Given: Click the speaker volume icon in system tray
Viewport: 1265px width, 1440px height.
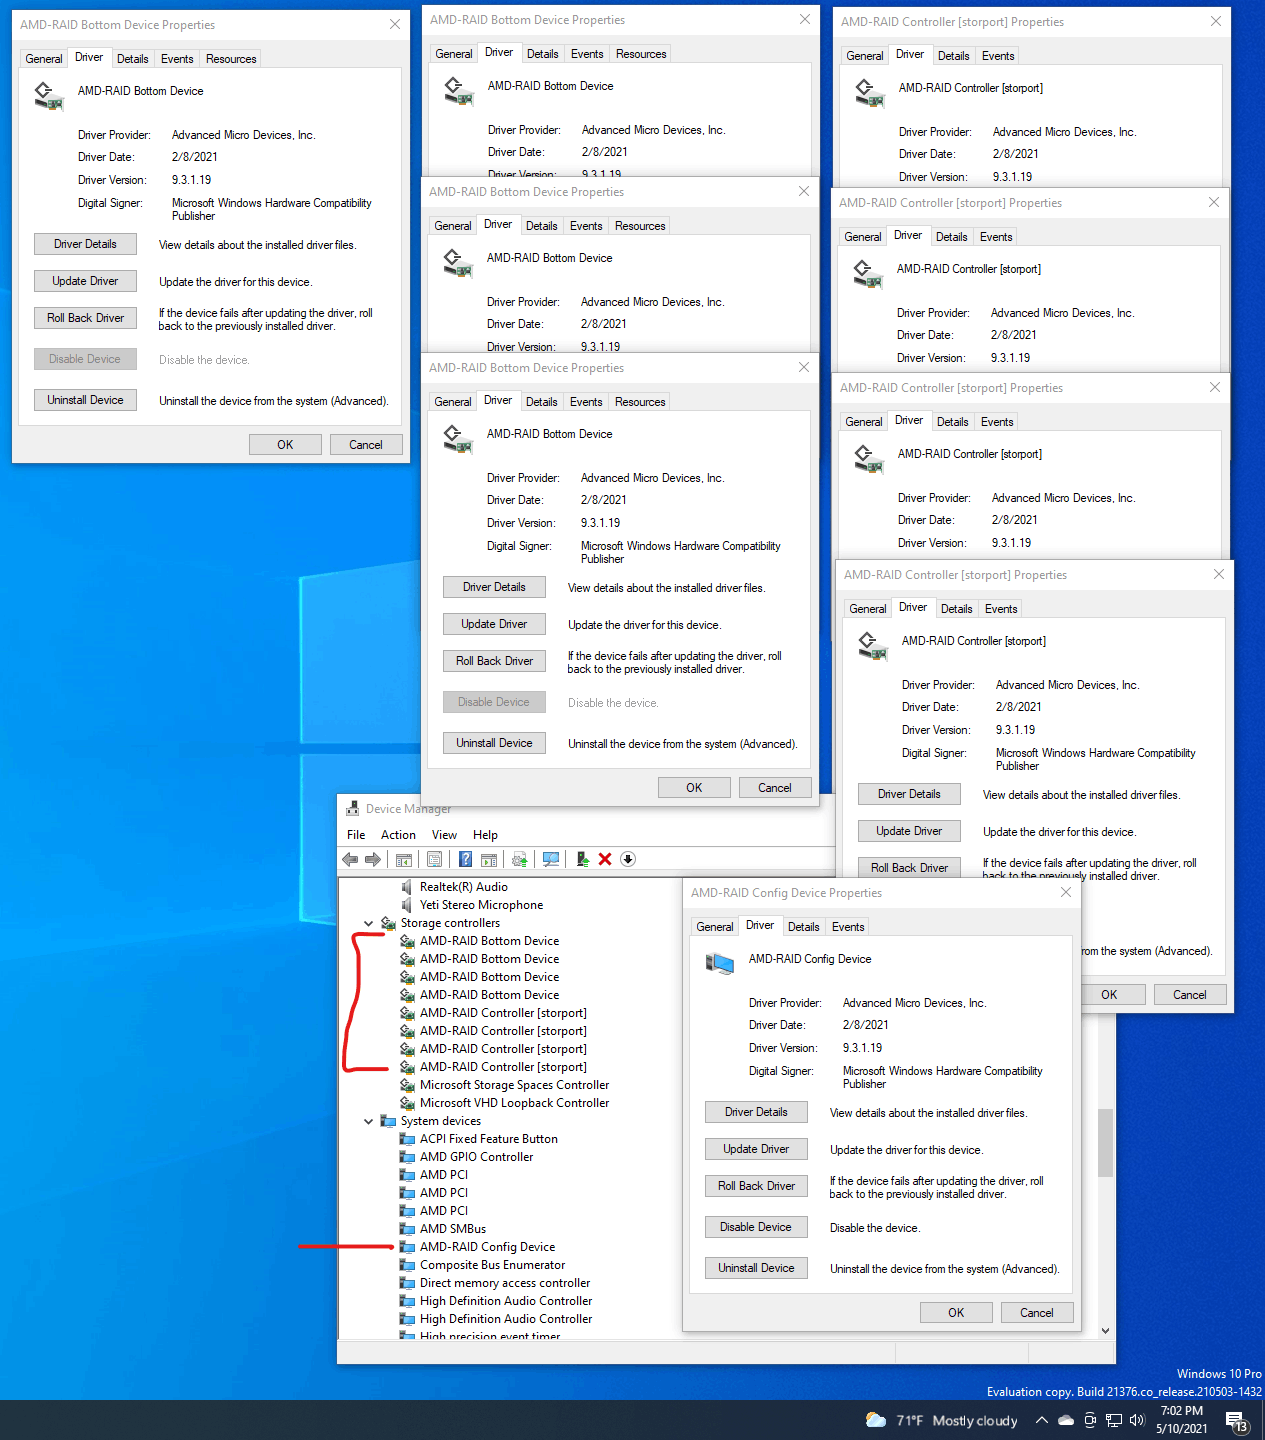Looking at the screenshot, I should click(x=1136, y=1420).
